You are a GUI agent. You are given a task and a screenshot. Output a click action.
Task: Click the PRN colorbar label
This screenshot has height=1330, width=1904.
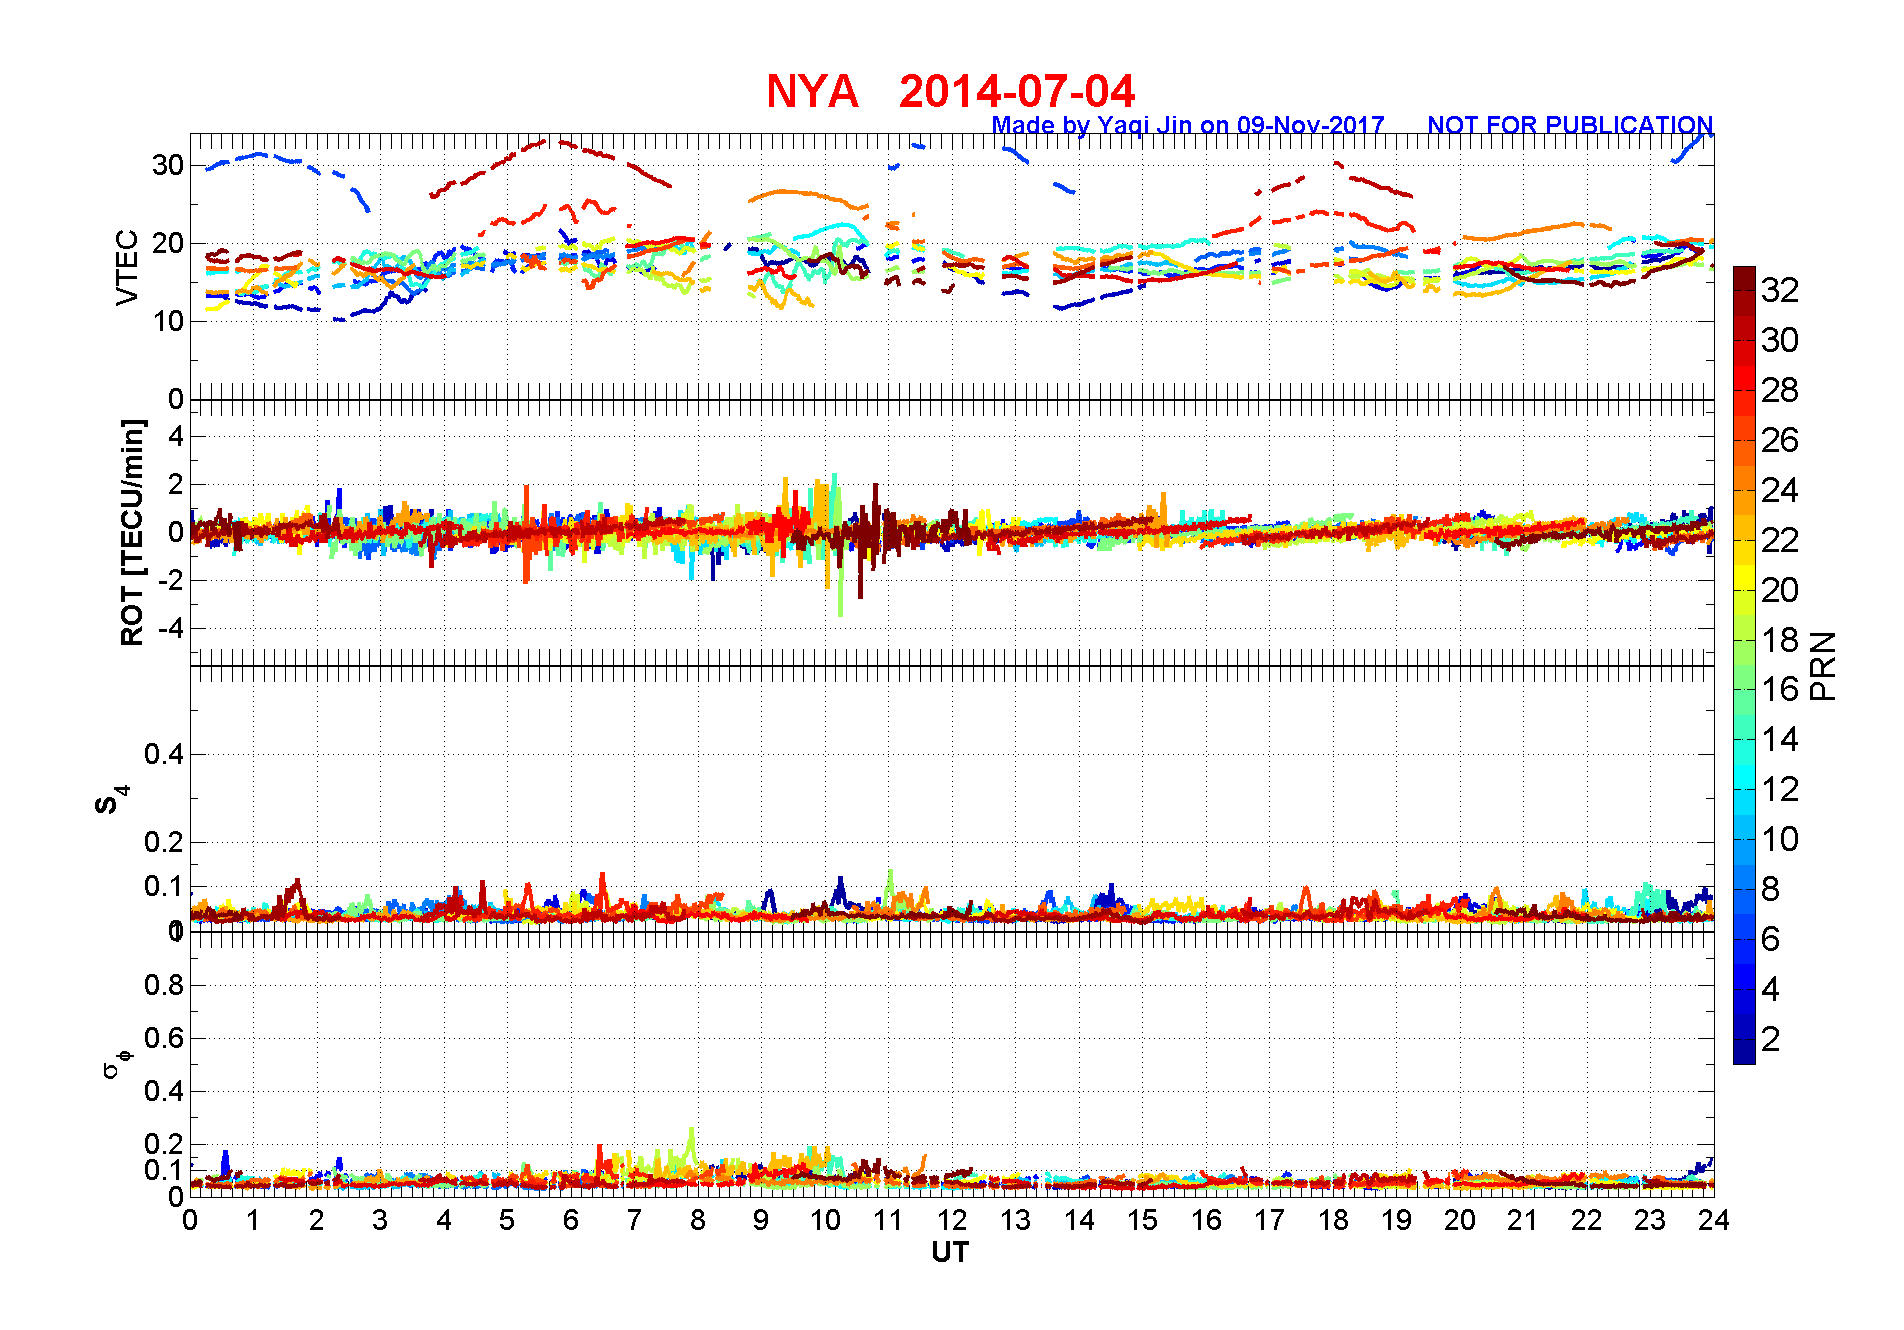(1823, 665)
